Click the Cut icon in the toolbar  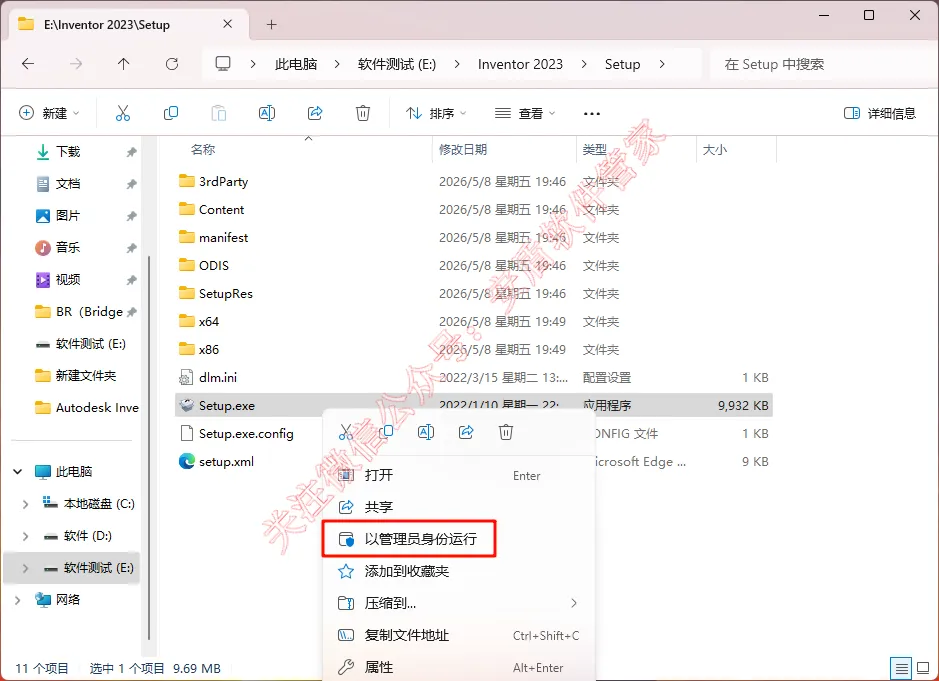(123, 113)
